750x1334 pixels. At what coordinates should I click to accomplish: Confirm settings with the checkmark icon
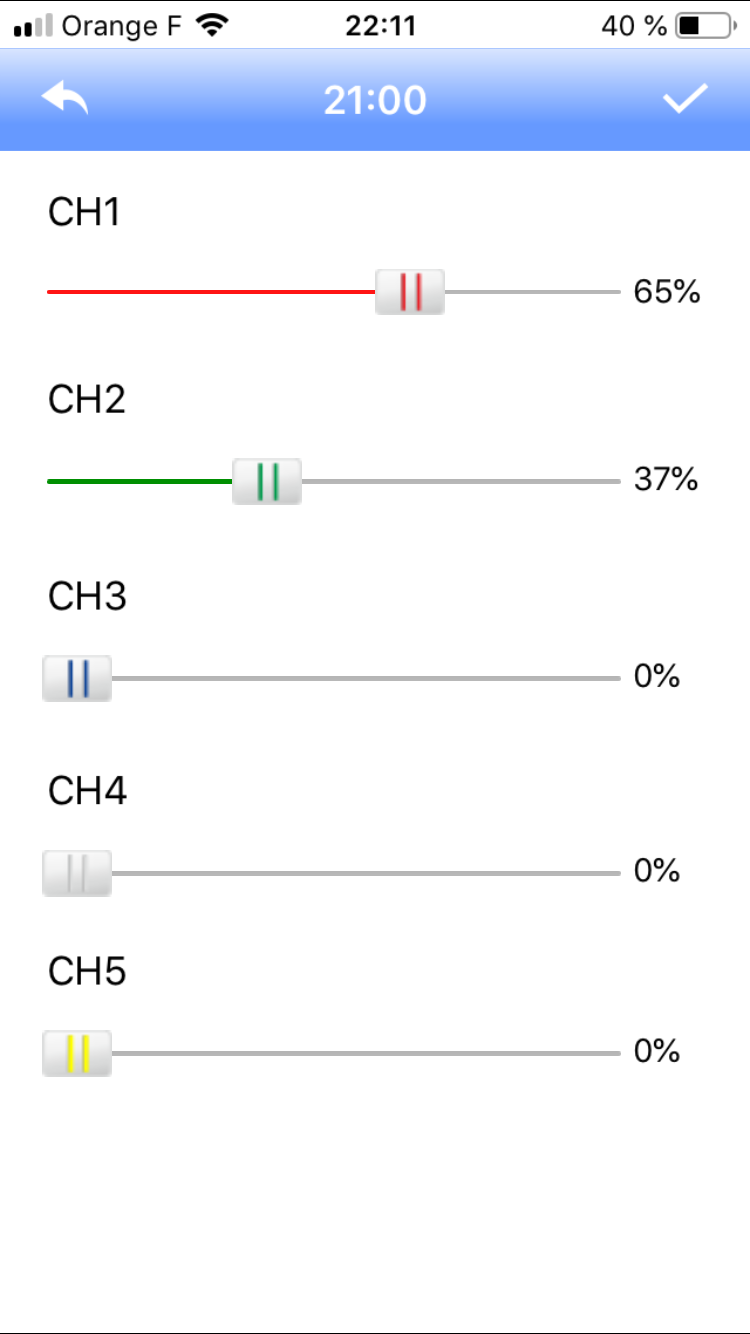pyautogui.click(x=685, y=99)
